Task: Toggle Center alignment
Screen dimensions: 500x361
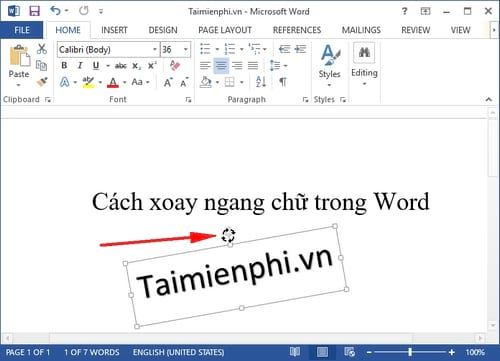Action: click(221, 65)
